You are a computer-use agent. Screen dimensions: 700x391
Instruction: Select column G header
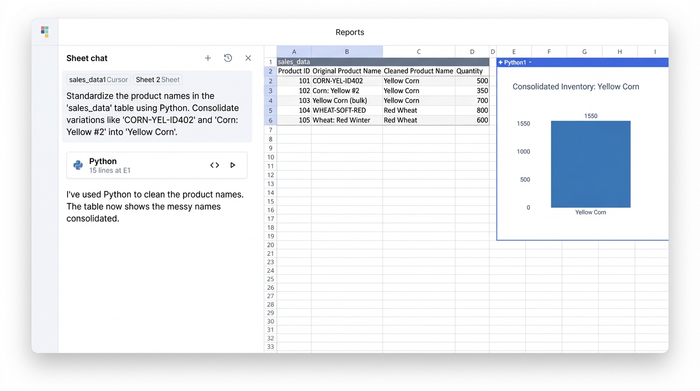coord(584,52)
